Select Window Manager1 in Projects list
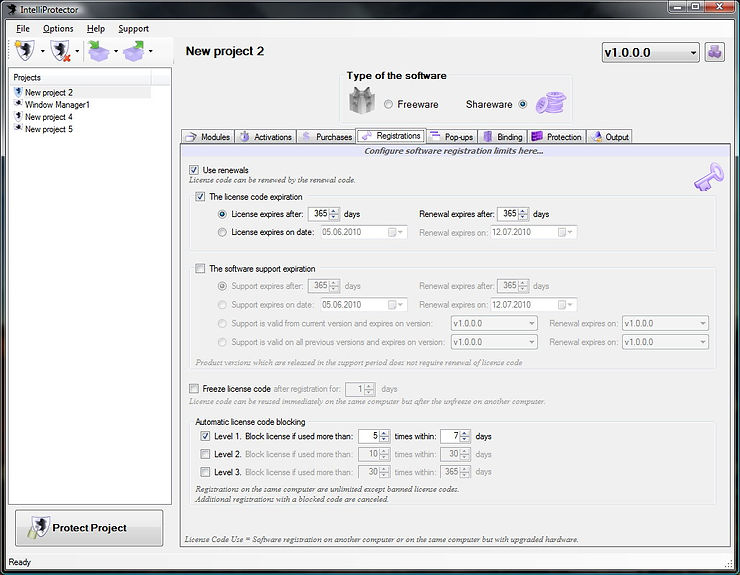 pyautogui.click(x=57, y=105)
